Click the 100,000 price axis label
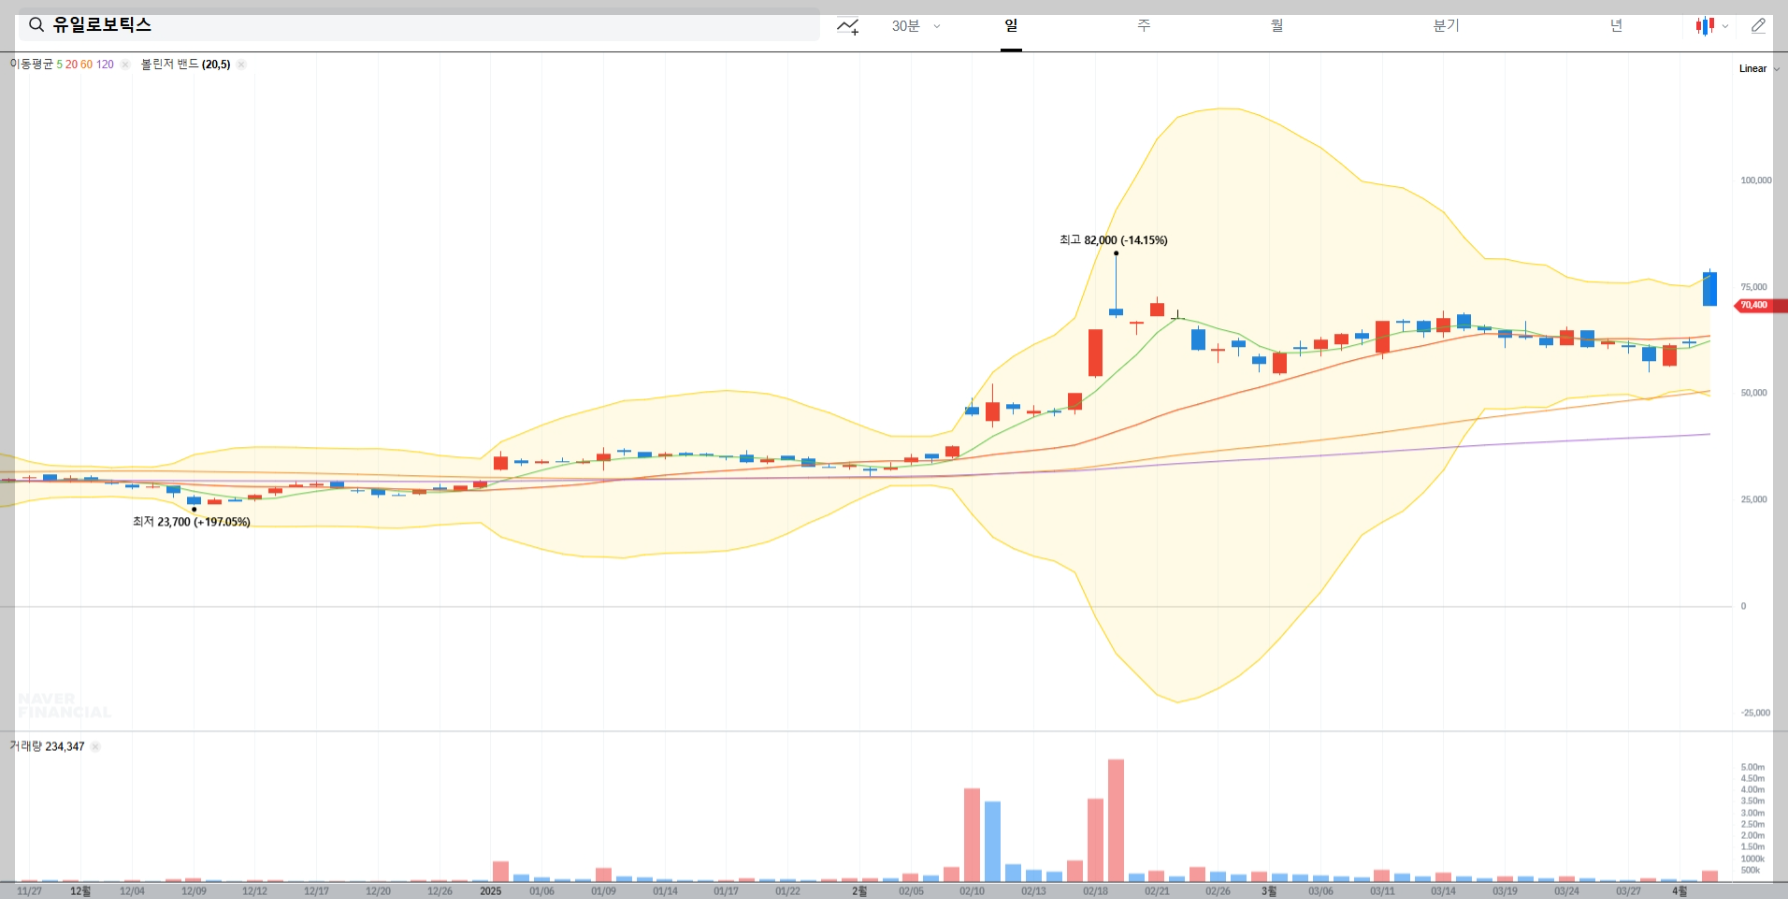Viewport: 1788px width, 899px height. click(x=1756, y=180)
